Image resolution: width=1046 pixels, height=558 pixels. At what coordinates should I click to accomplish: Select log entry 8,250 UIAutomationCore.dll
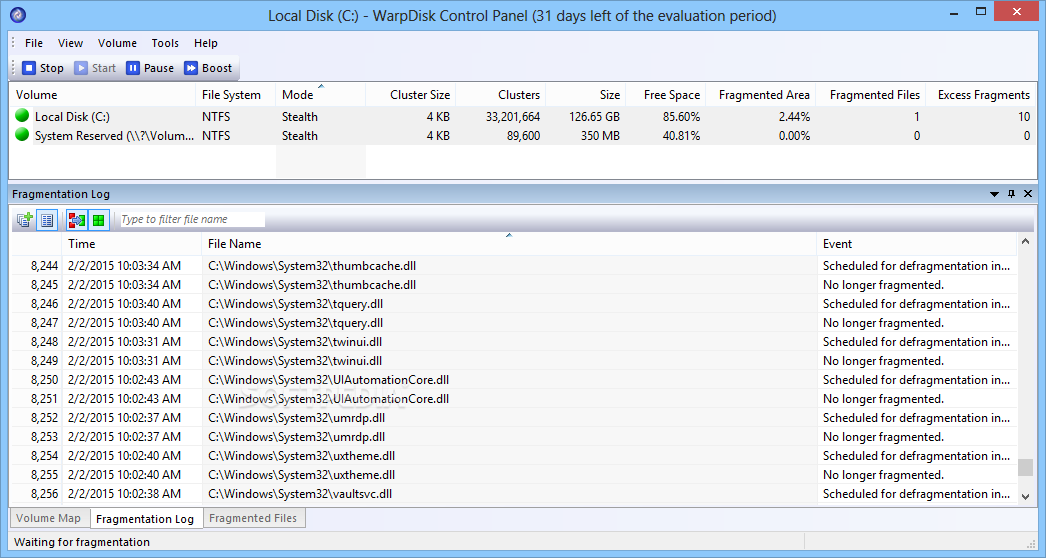pos(514,380)
